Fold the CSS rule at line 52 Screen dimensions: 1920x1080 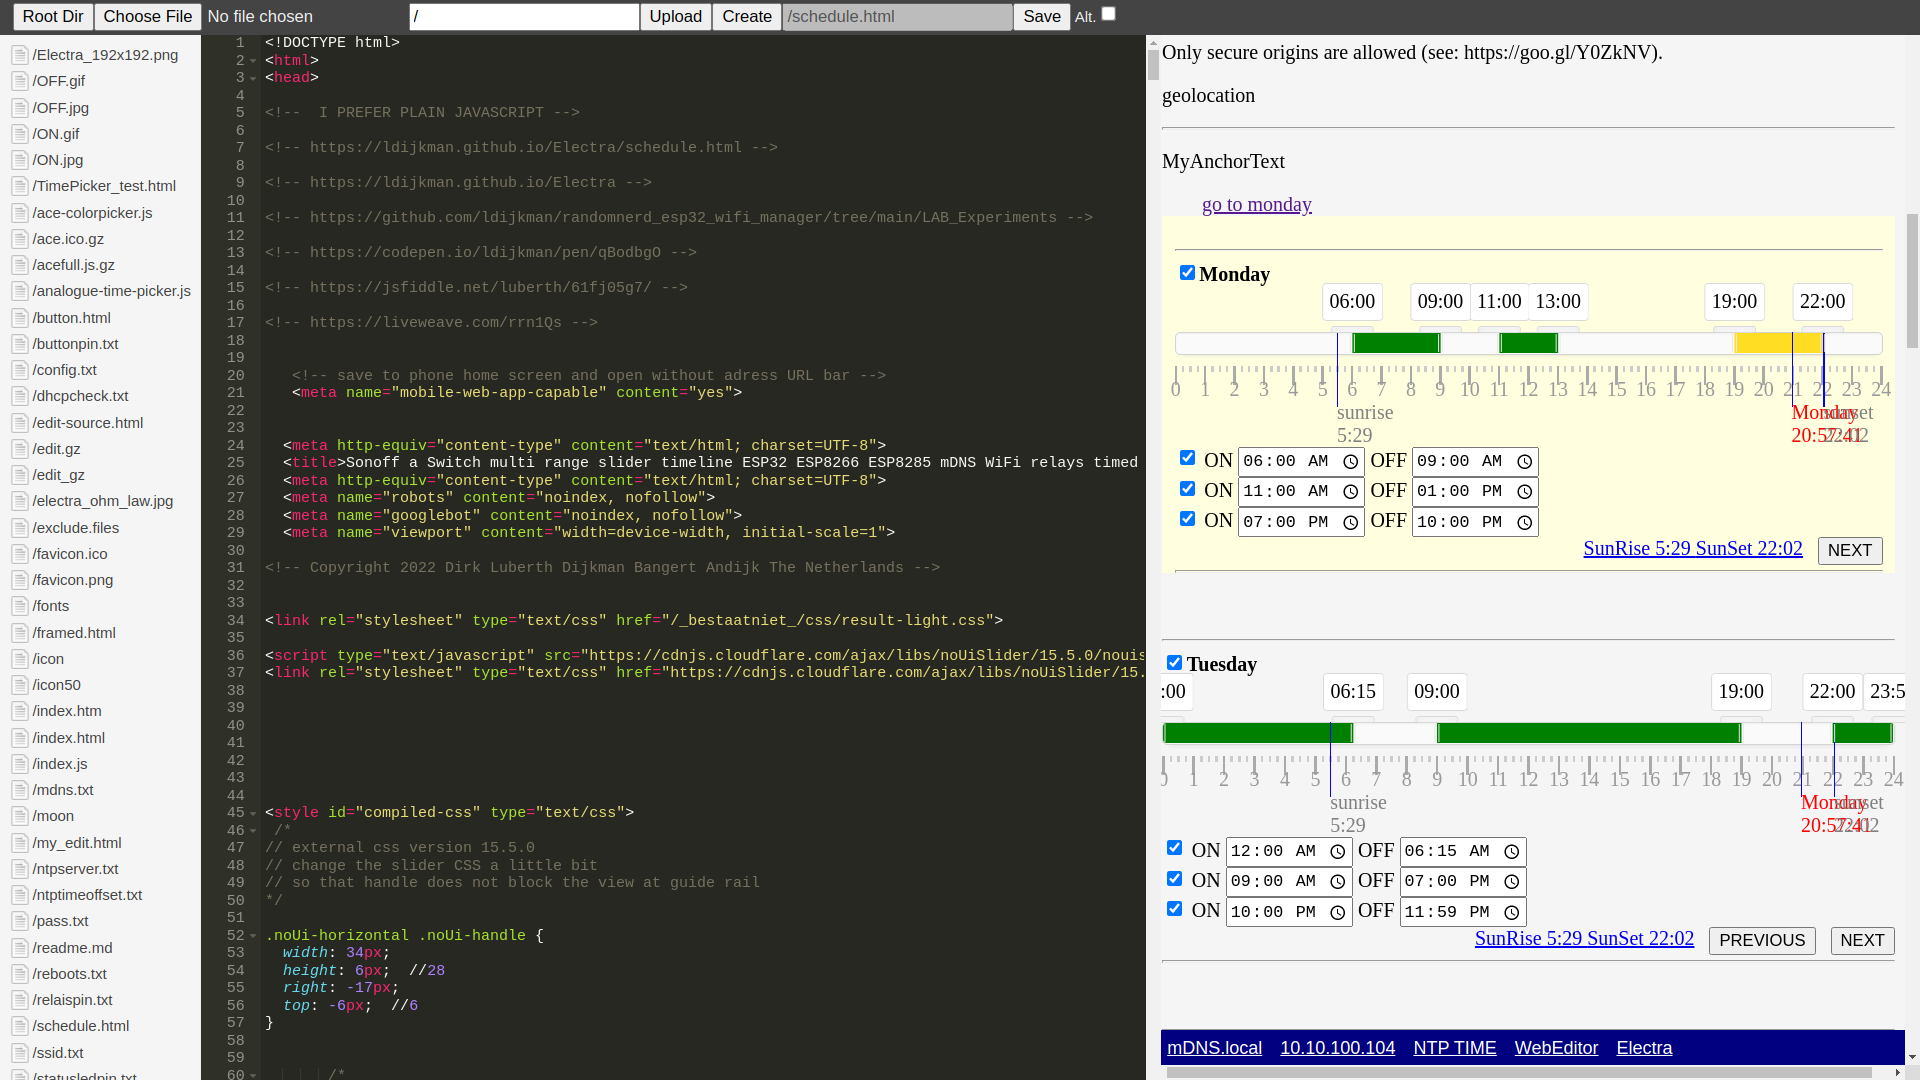253,936
